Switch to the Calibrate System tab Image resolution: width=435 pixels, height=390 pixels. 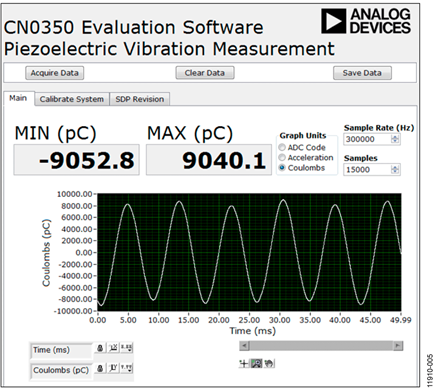pos(72,99)
